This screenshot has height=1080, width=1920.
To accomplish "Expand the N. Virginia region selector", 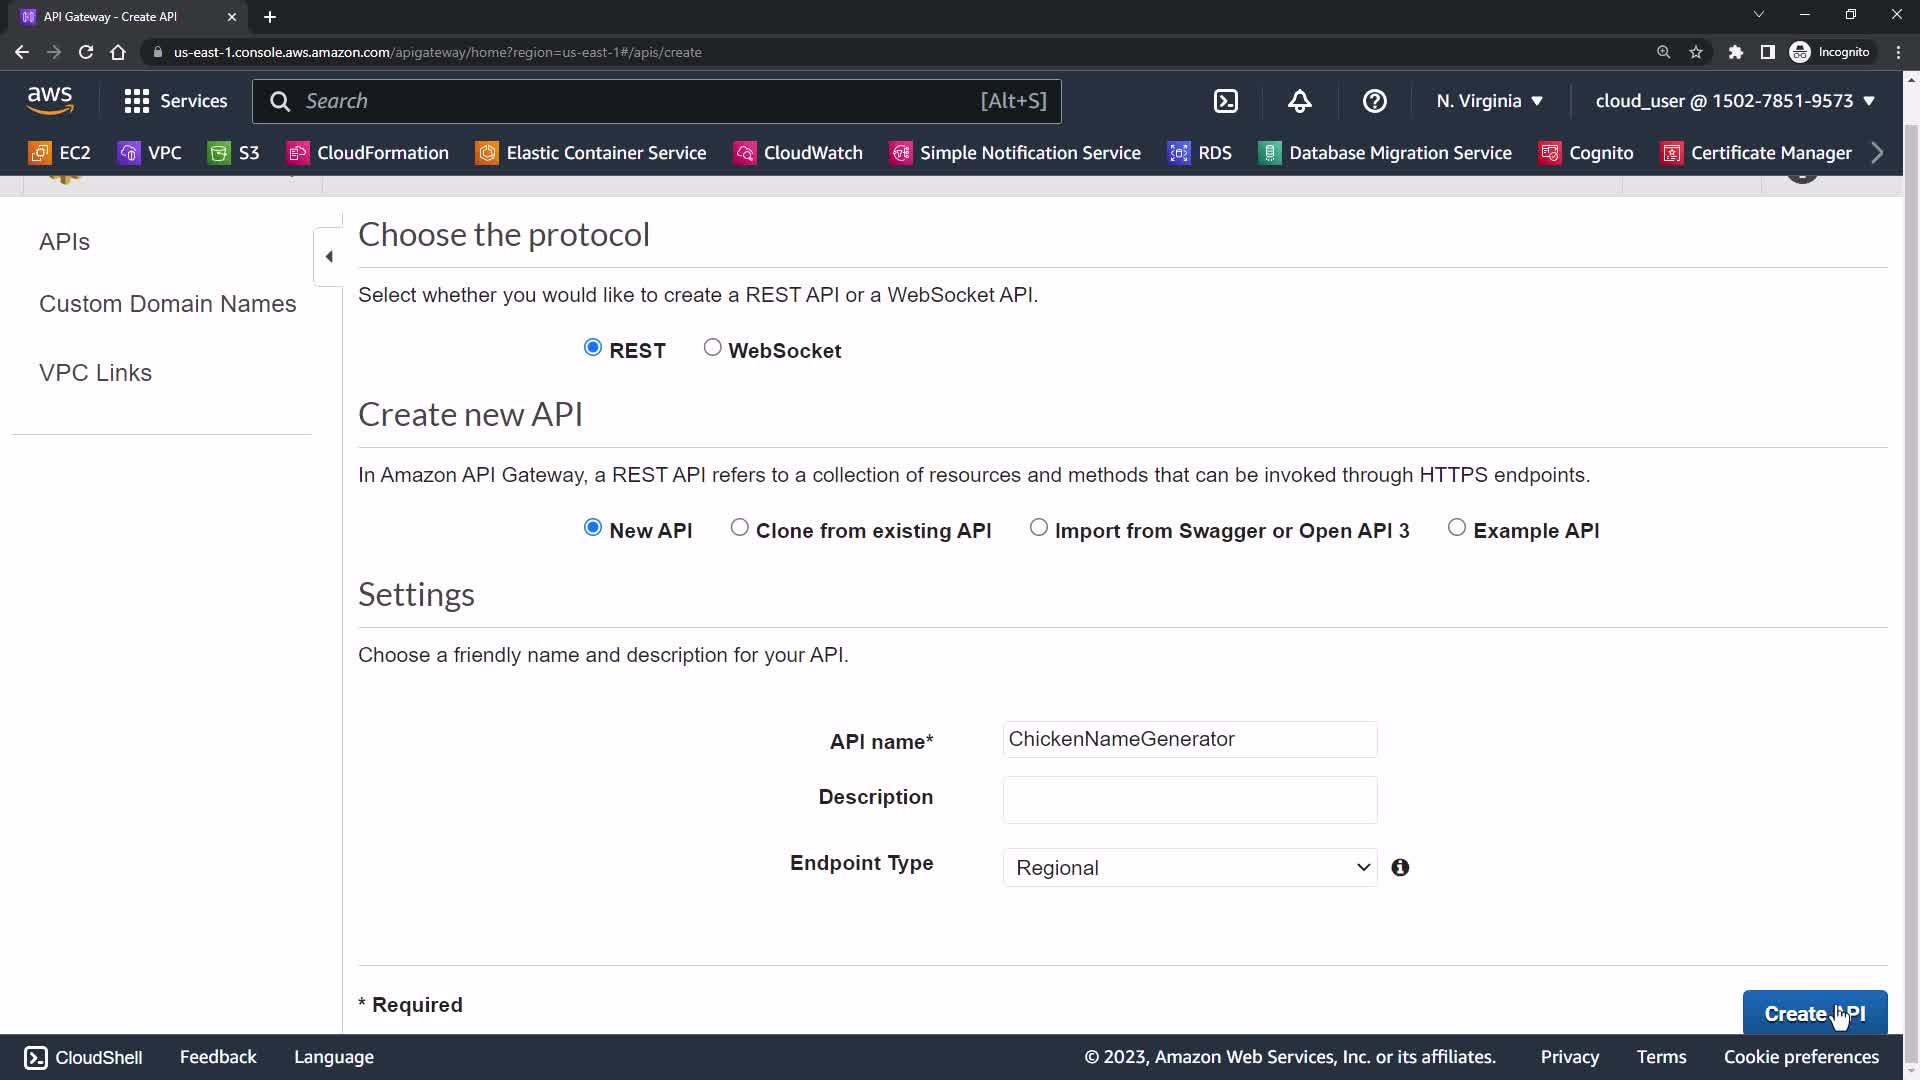I will [1489, 101].
